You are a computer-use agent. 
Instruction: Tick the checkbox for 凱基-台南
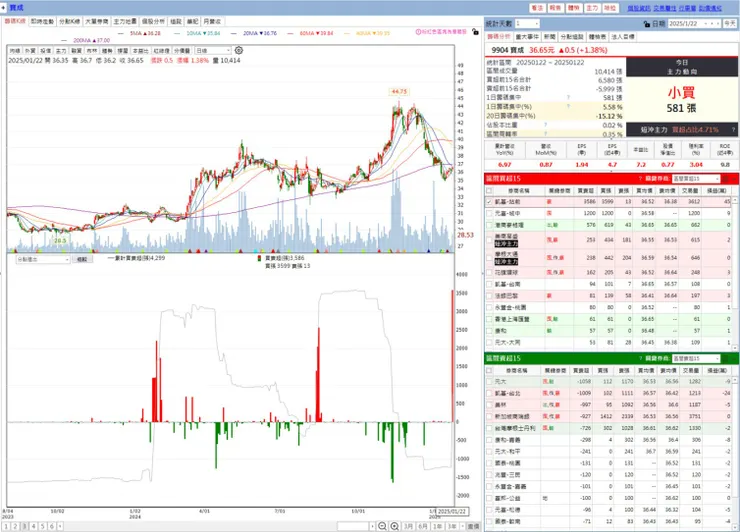click(489, 284)
